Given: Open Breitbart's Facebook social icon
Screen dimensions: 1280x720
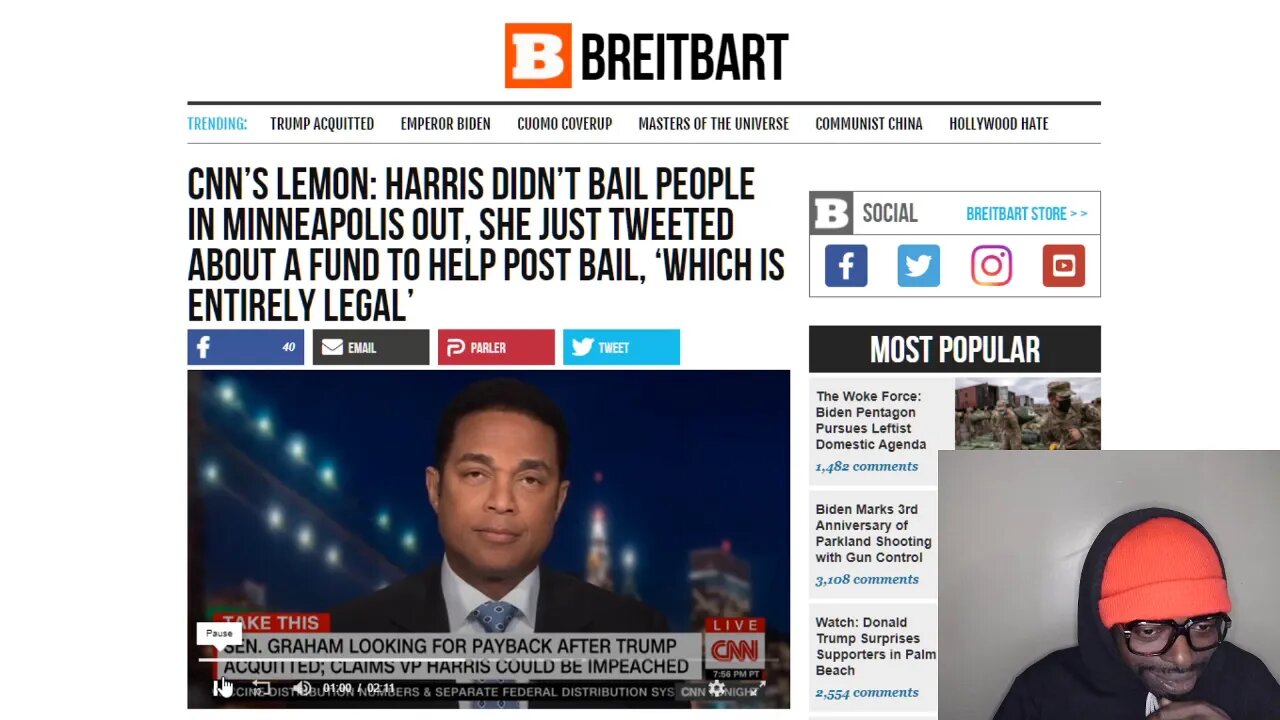Looking at the screenshot, I should click(x=846, y=266).
